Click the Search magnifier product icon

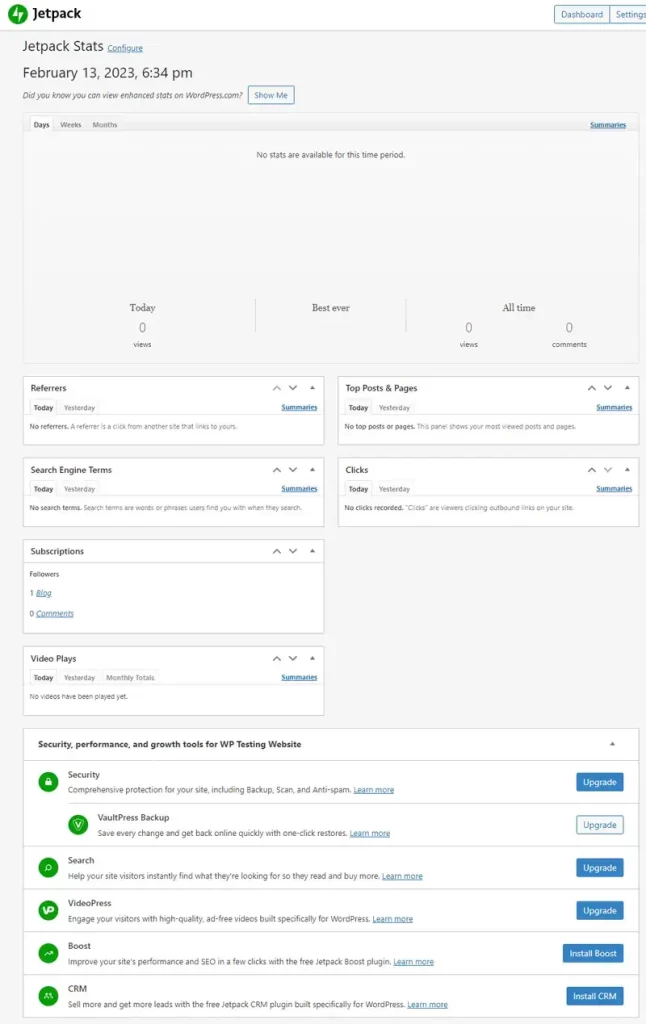pos(48,868)
